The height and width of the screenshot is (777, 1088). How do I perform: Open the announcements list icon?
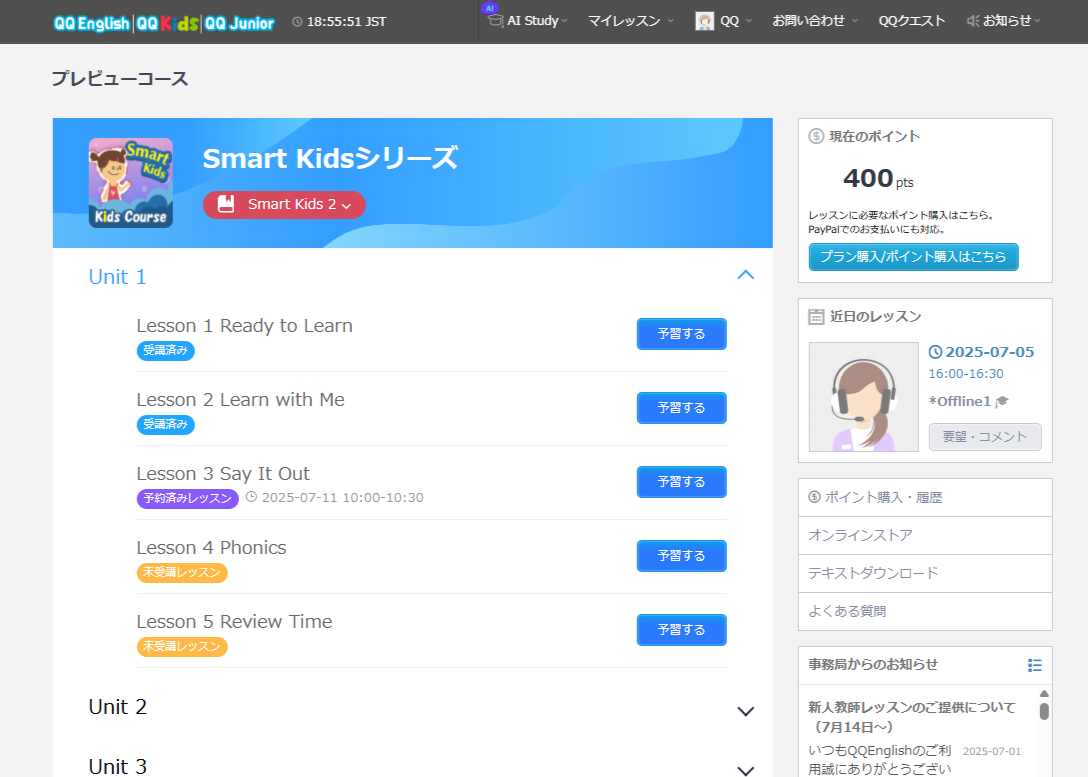1035,665
